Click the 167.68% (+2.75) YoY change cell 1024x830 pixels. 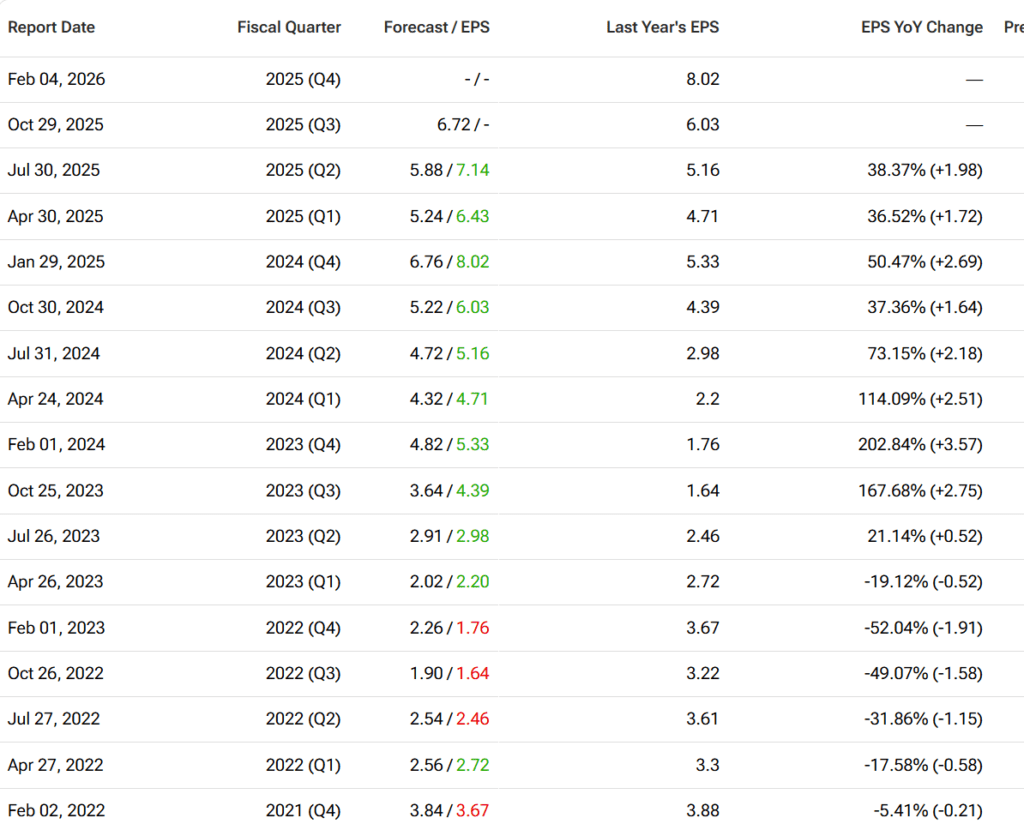point(924,491)
